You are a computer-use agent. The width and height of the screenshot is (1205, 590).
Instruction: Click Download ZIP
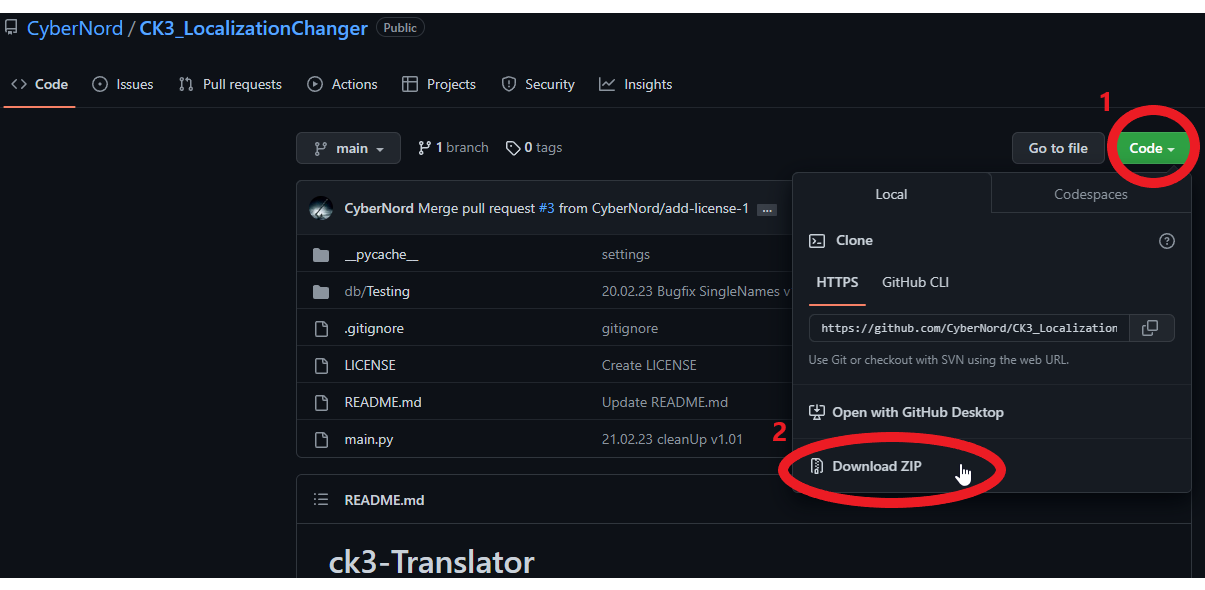[x=877, y=466]
